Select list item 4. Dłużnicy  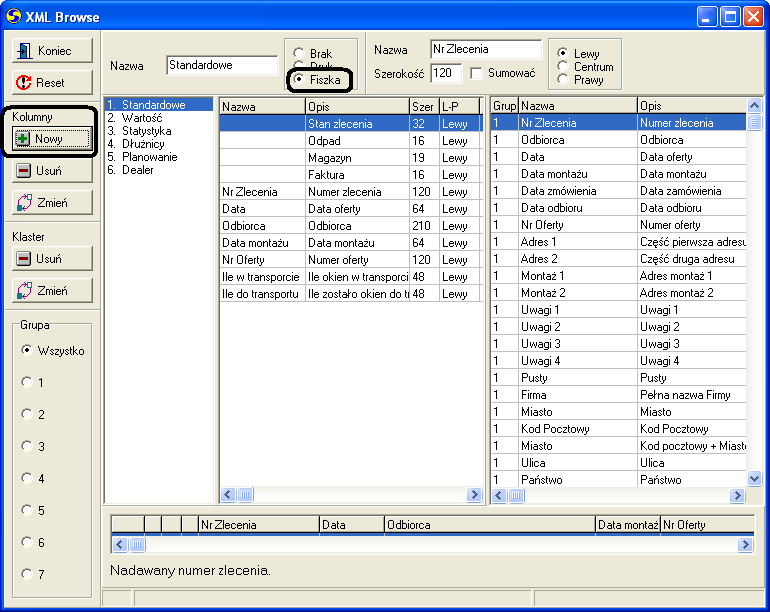pyautogui.click(x=159, y=144)
